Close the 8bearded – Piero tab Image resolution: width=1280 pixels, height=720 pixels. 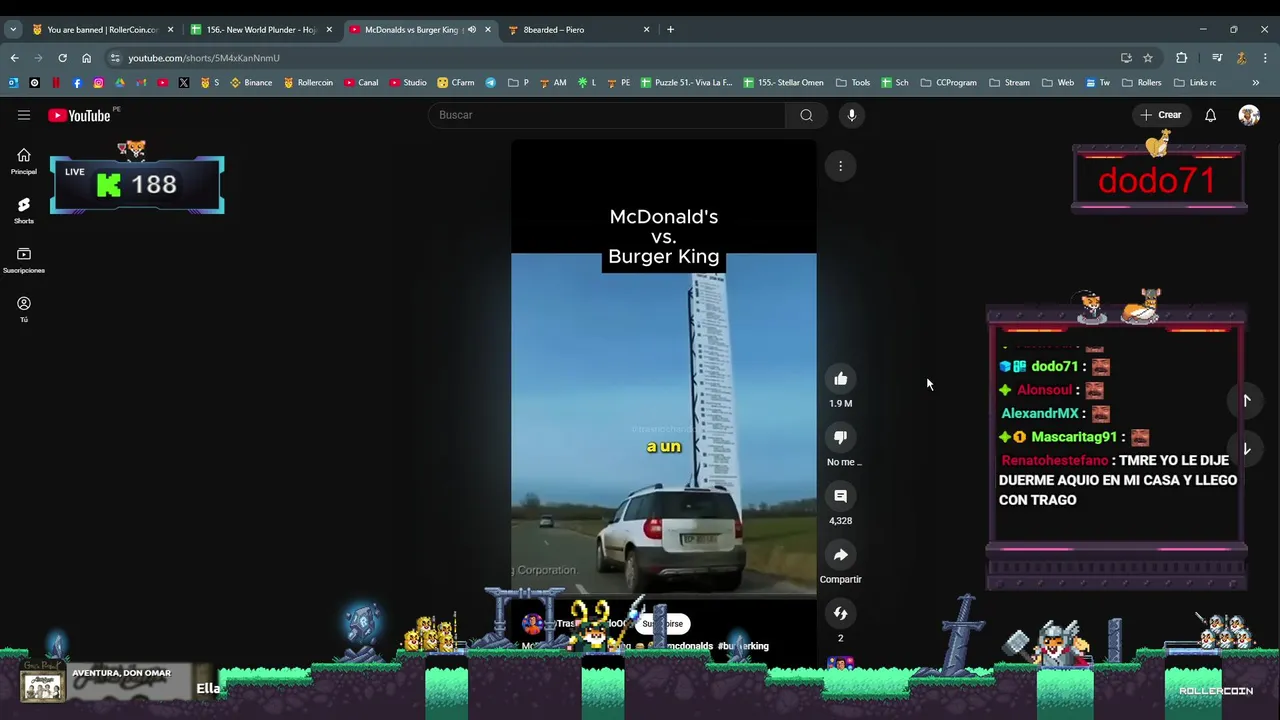coord(646,30)
